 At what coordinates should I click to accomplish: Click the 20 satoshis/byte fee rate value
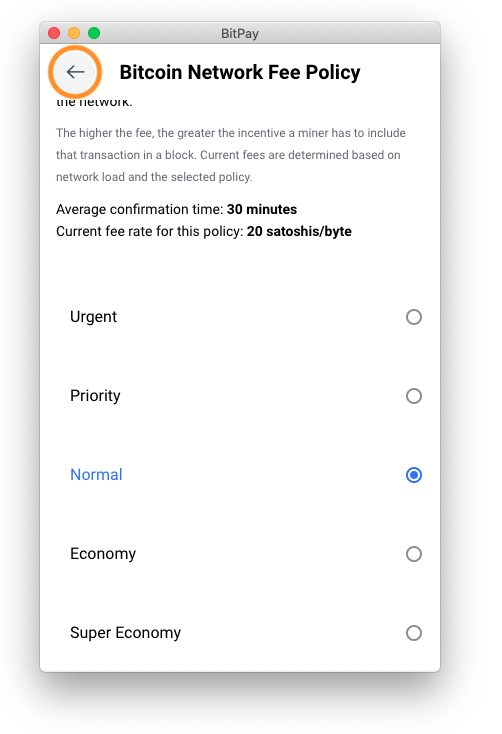click(x=299, y=231)
